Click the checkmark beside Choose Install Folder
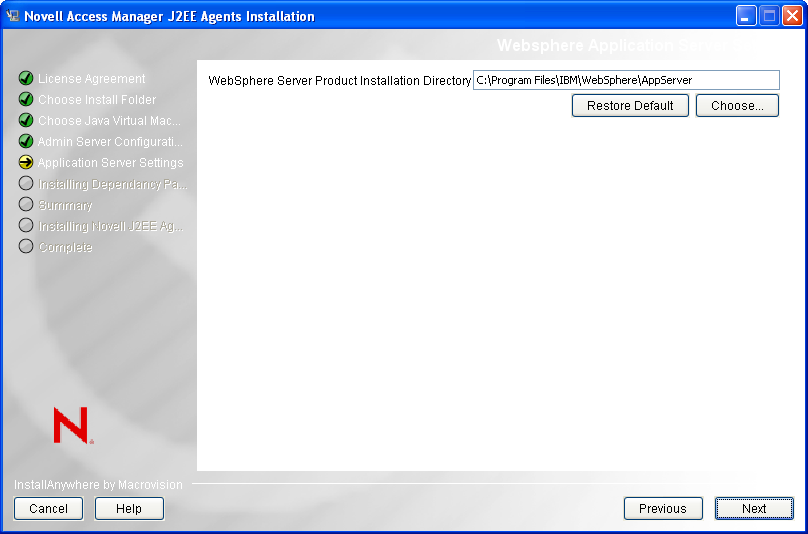Image resolution: width=808 pixels, height=534 pixels. pyautogui.click(x=26, y=99)
